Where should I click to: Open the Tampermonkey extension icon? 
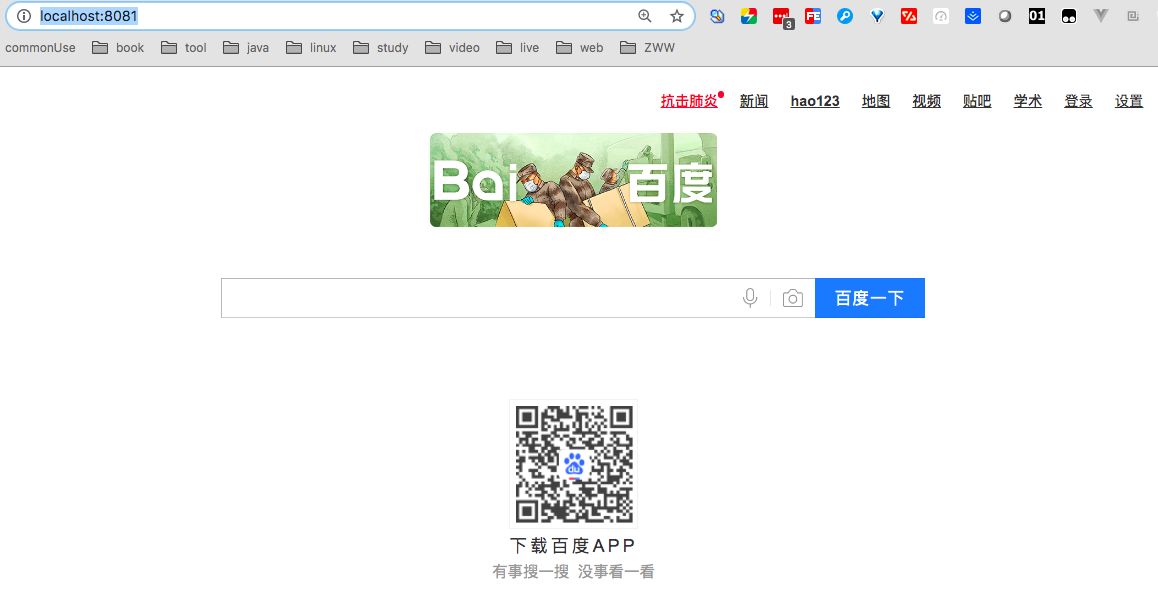[1069, 16]
